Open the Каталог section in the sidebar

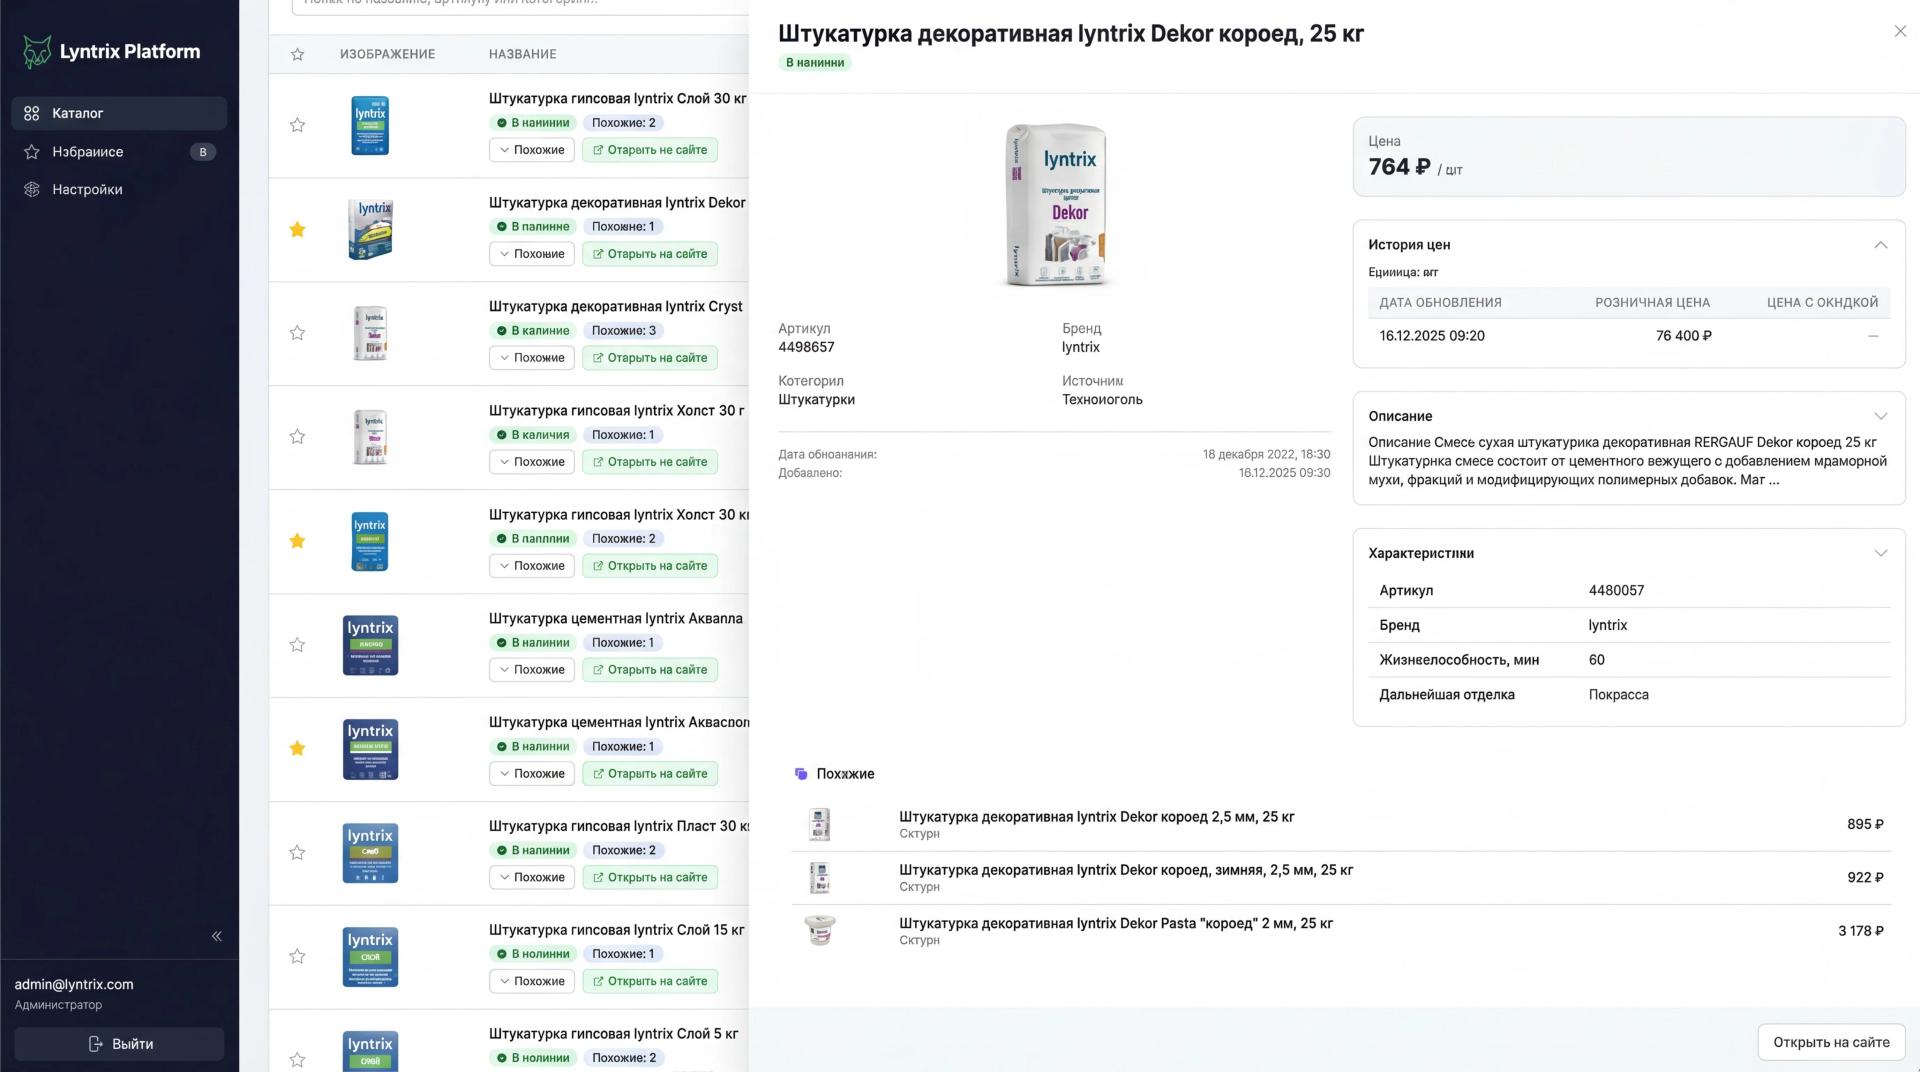coord(80,113)
